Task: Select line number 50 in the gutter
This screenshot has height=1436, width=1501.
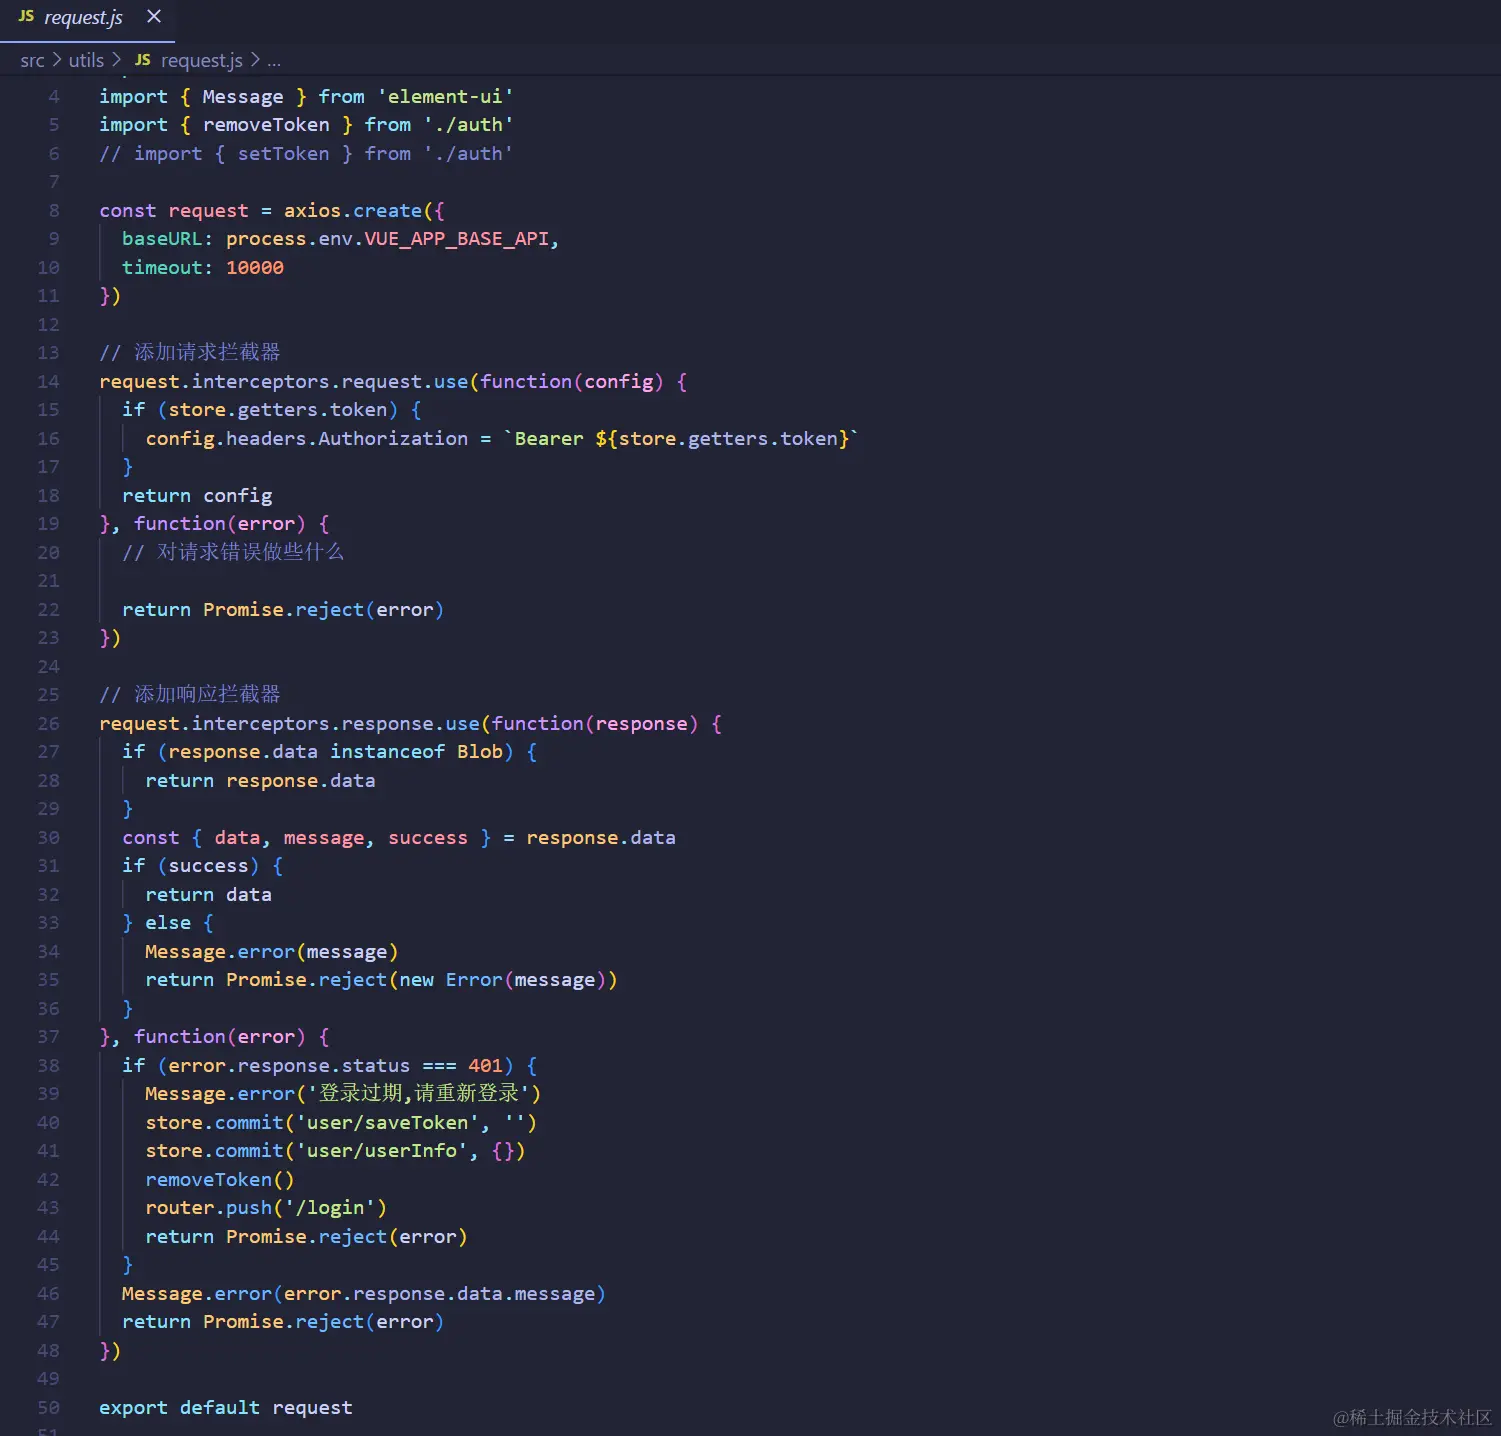Action: click(48, 1408)
